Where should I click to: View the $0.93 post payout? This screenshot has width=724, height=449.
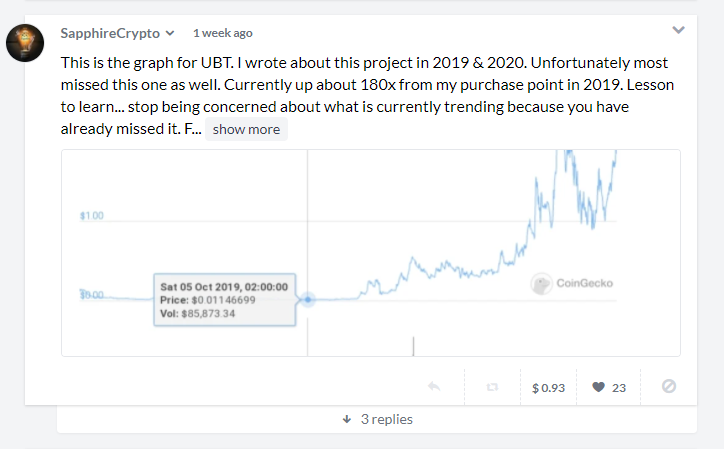coord(549,388)
